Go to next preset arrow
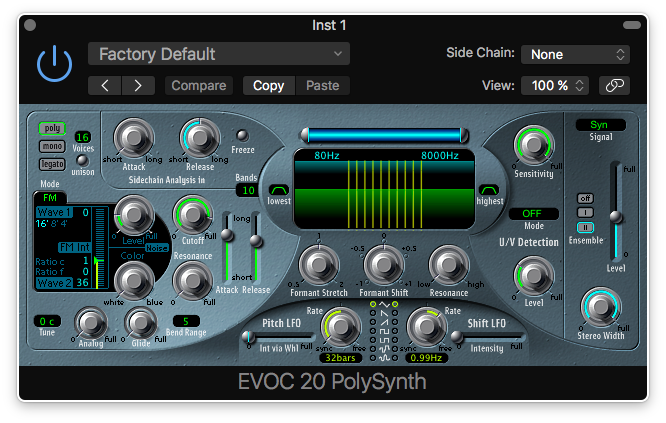This screenshot has width=666, height=423. coord(138,86)
